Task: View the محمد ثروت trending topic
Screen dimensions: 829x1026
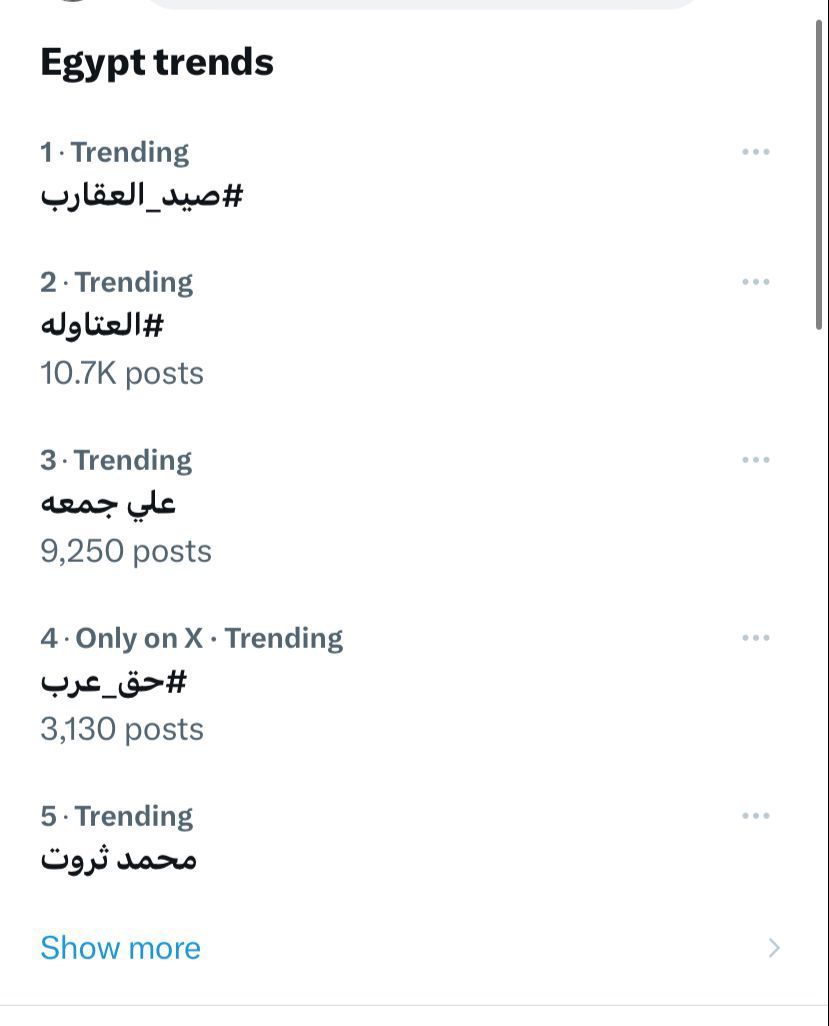Action: point(118,859)
